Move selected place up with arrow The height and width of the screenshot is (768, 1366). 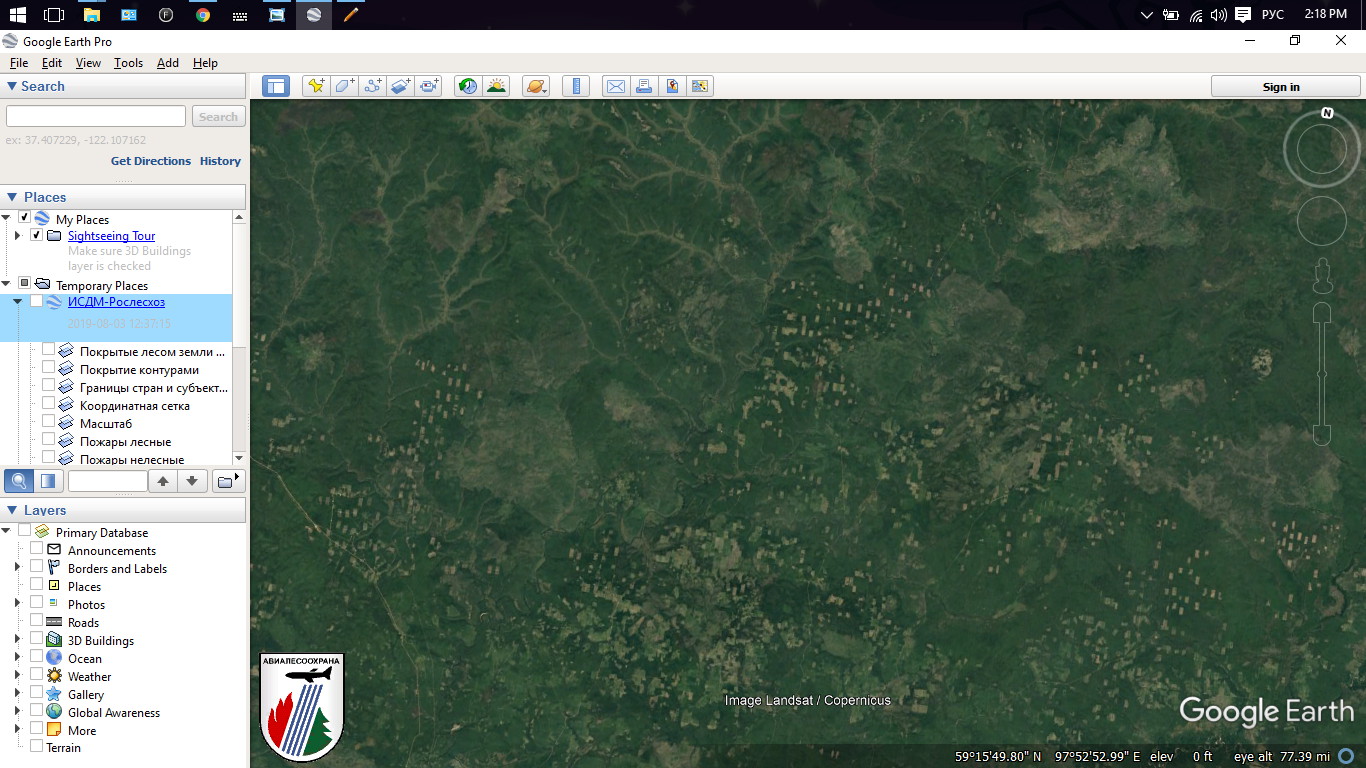(163, 481)
